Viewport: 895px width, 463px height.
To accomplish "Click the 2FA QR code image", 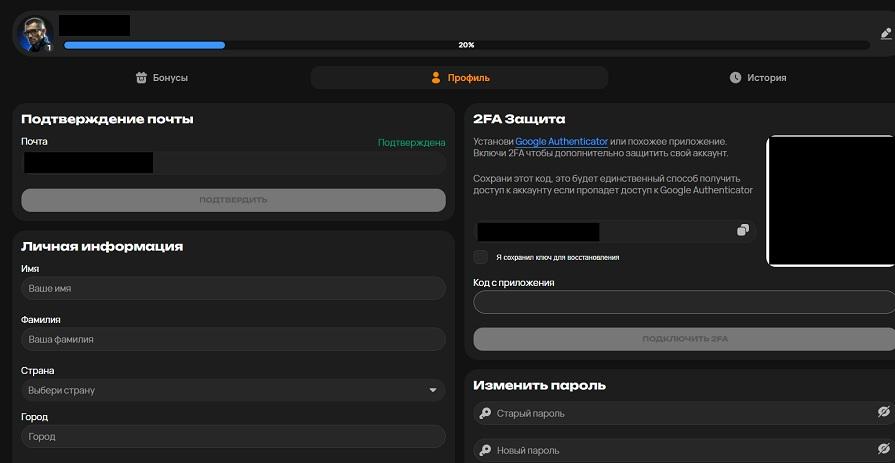I will [x=831, y=201].
